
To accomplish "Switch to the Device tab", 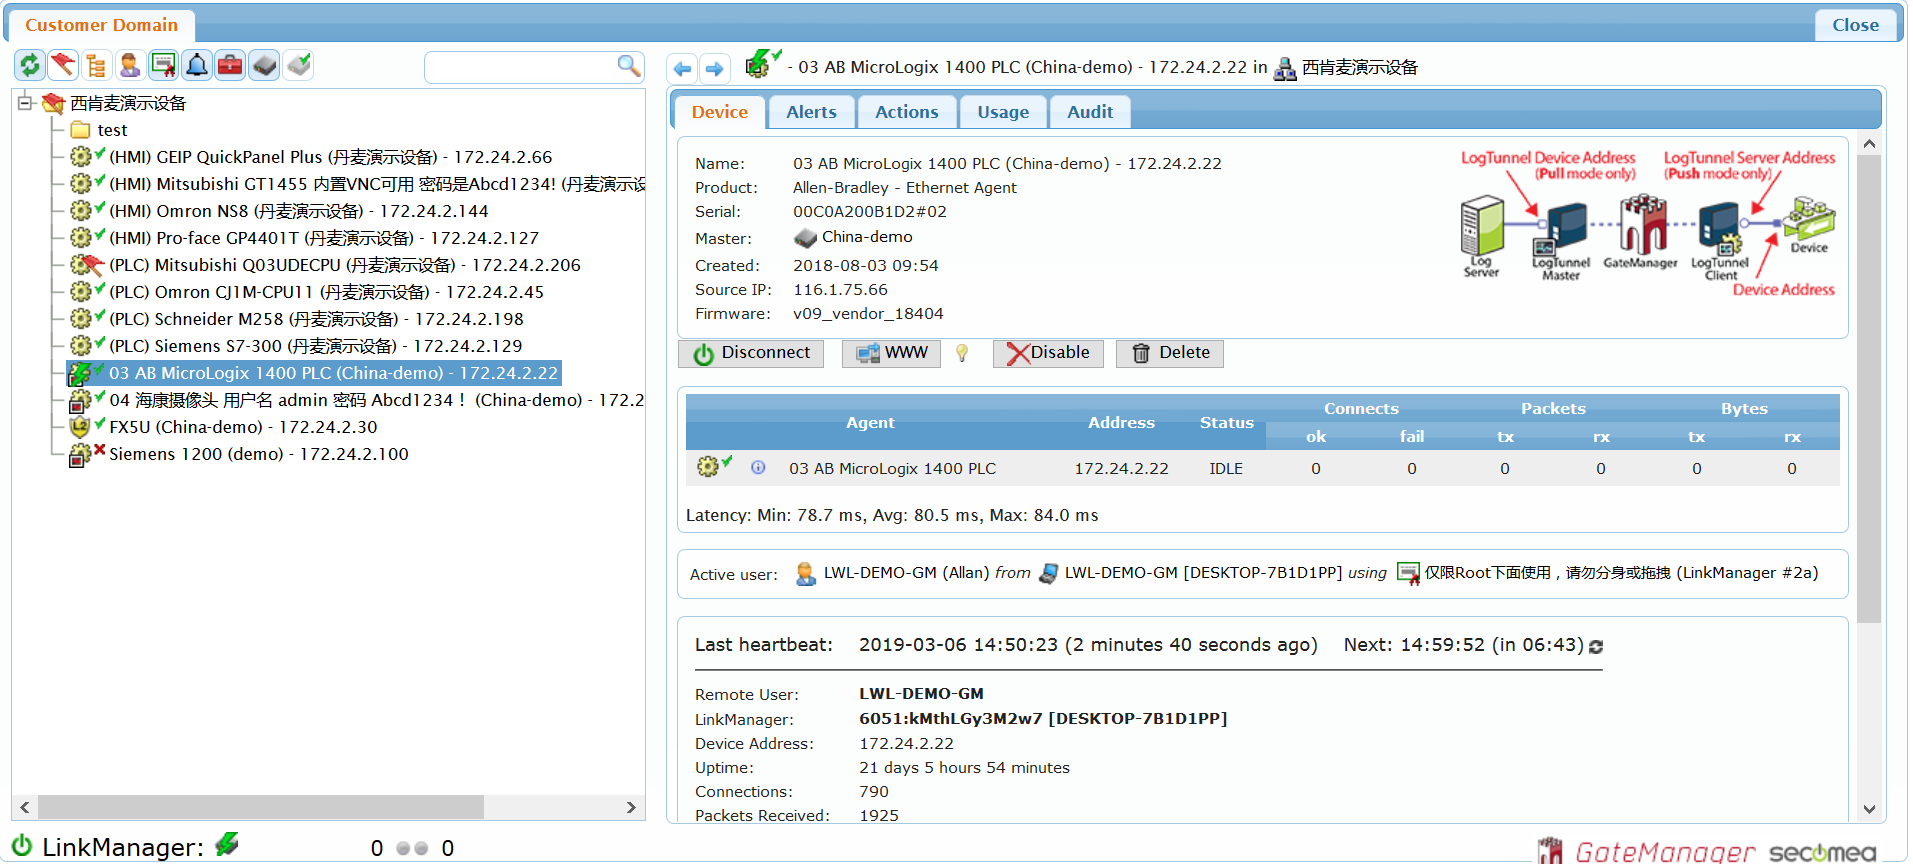I will pos(719,112).
